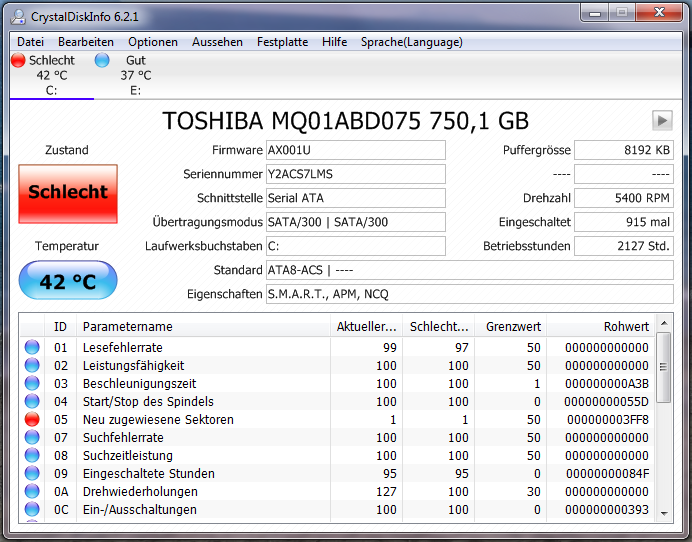Click the Suchzeitleistung parameter name

tap(128, 455)
